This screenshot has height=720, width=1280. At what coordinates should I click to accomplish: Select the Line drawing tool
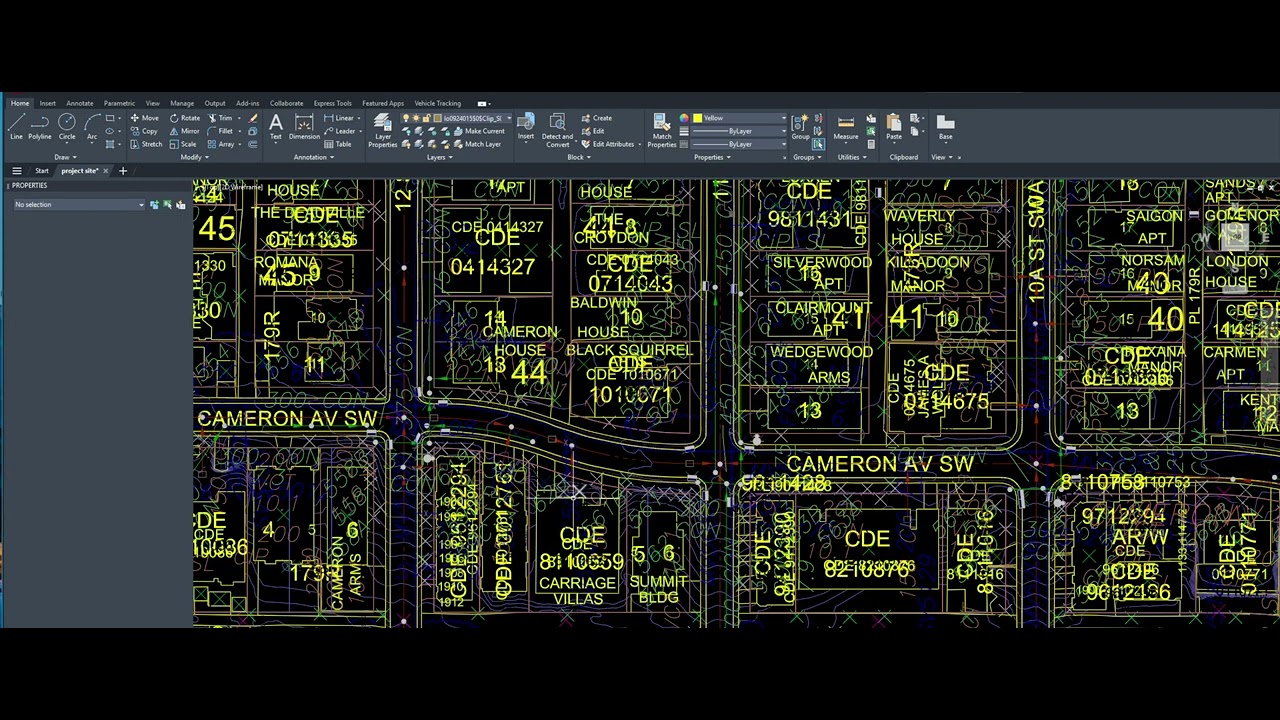click(x=16, y=126)
